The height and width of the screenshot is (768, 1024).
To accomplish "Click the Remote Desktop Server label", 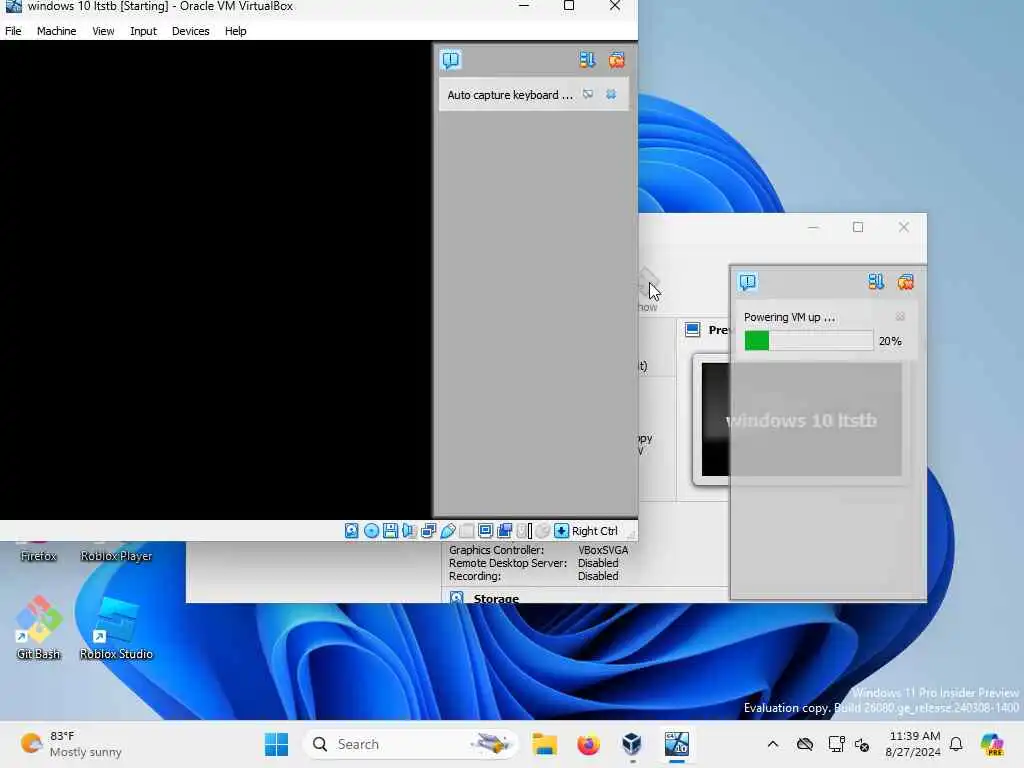I will pos(508,563).
